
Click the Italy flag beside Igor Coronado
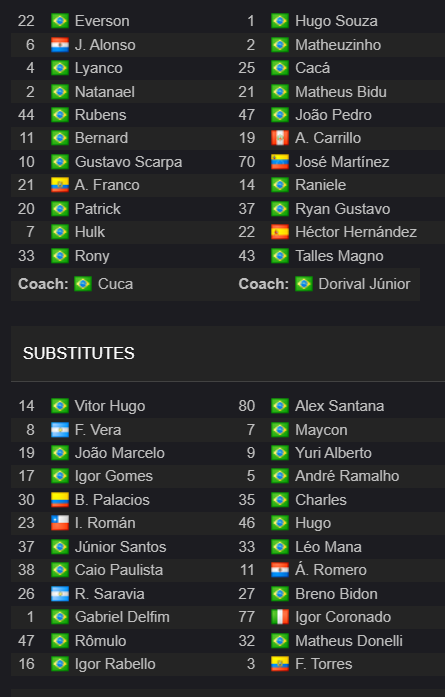point(280,617)
